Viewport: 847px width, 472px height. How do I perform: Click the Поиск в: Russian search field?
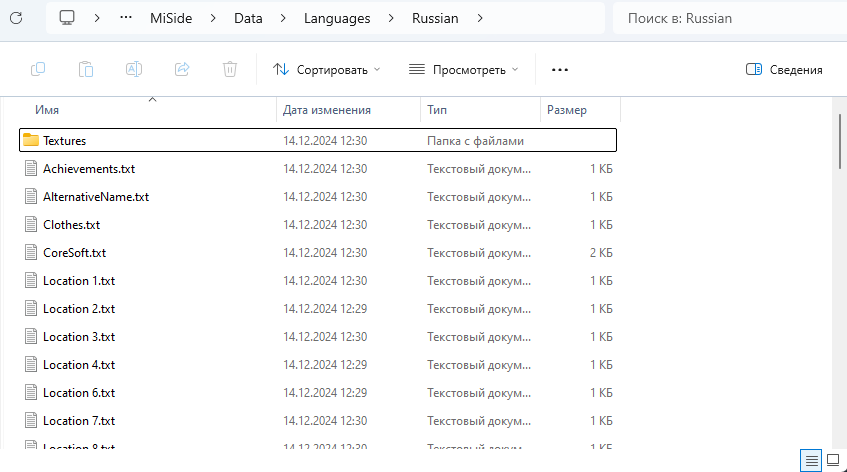point(727,18)
